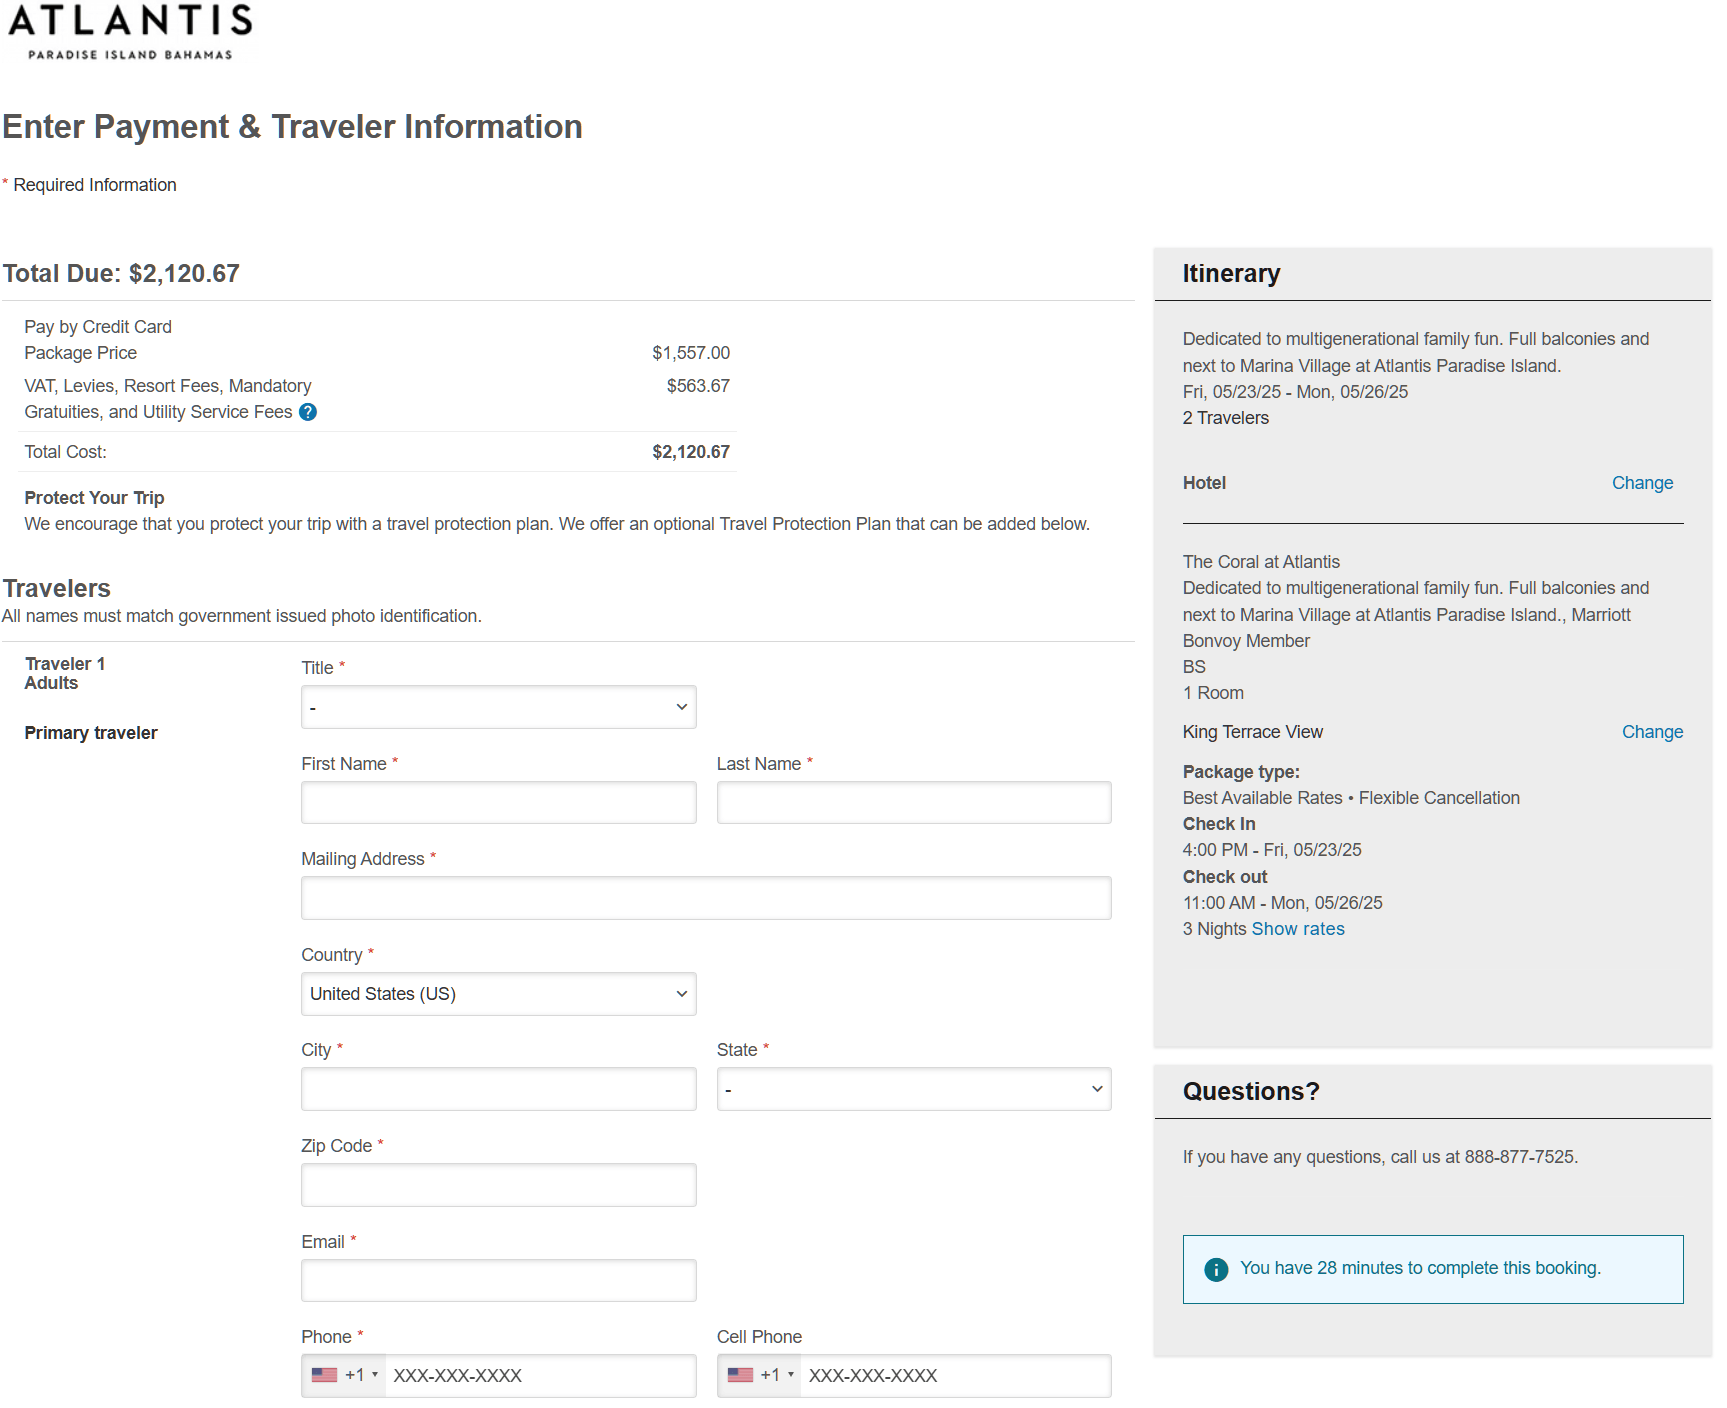Click Change link next to Hotel
This screenshot has height=1408, width=1727.
point(1642,483)
